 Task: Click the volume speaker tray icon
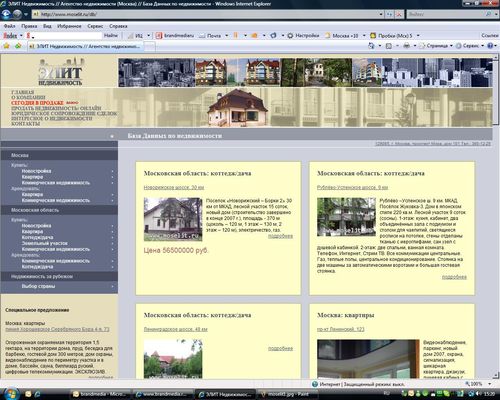click(480, 394)
